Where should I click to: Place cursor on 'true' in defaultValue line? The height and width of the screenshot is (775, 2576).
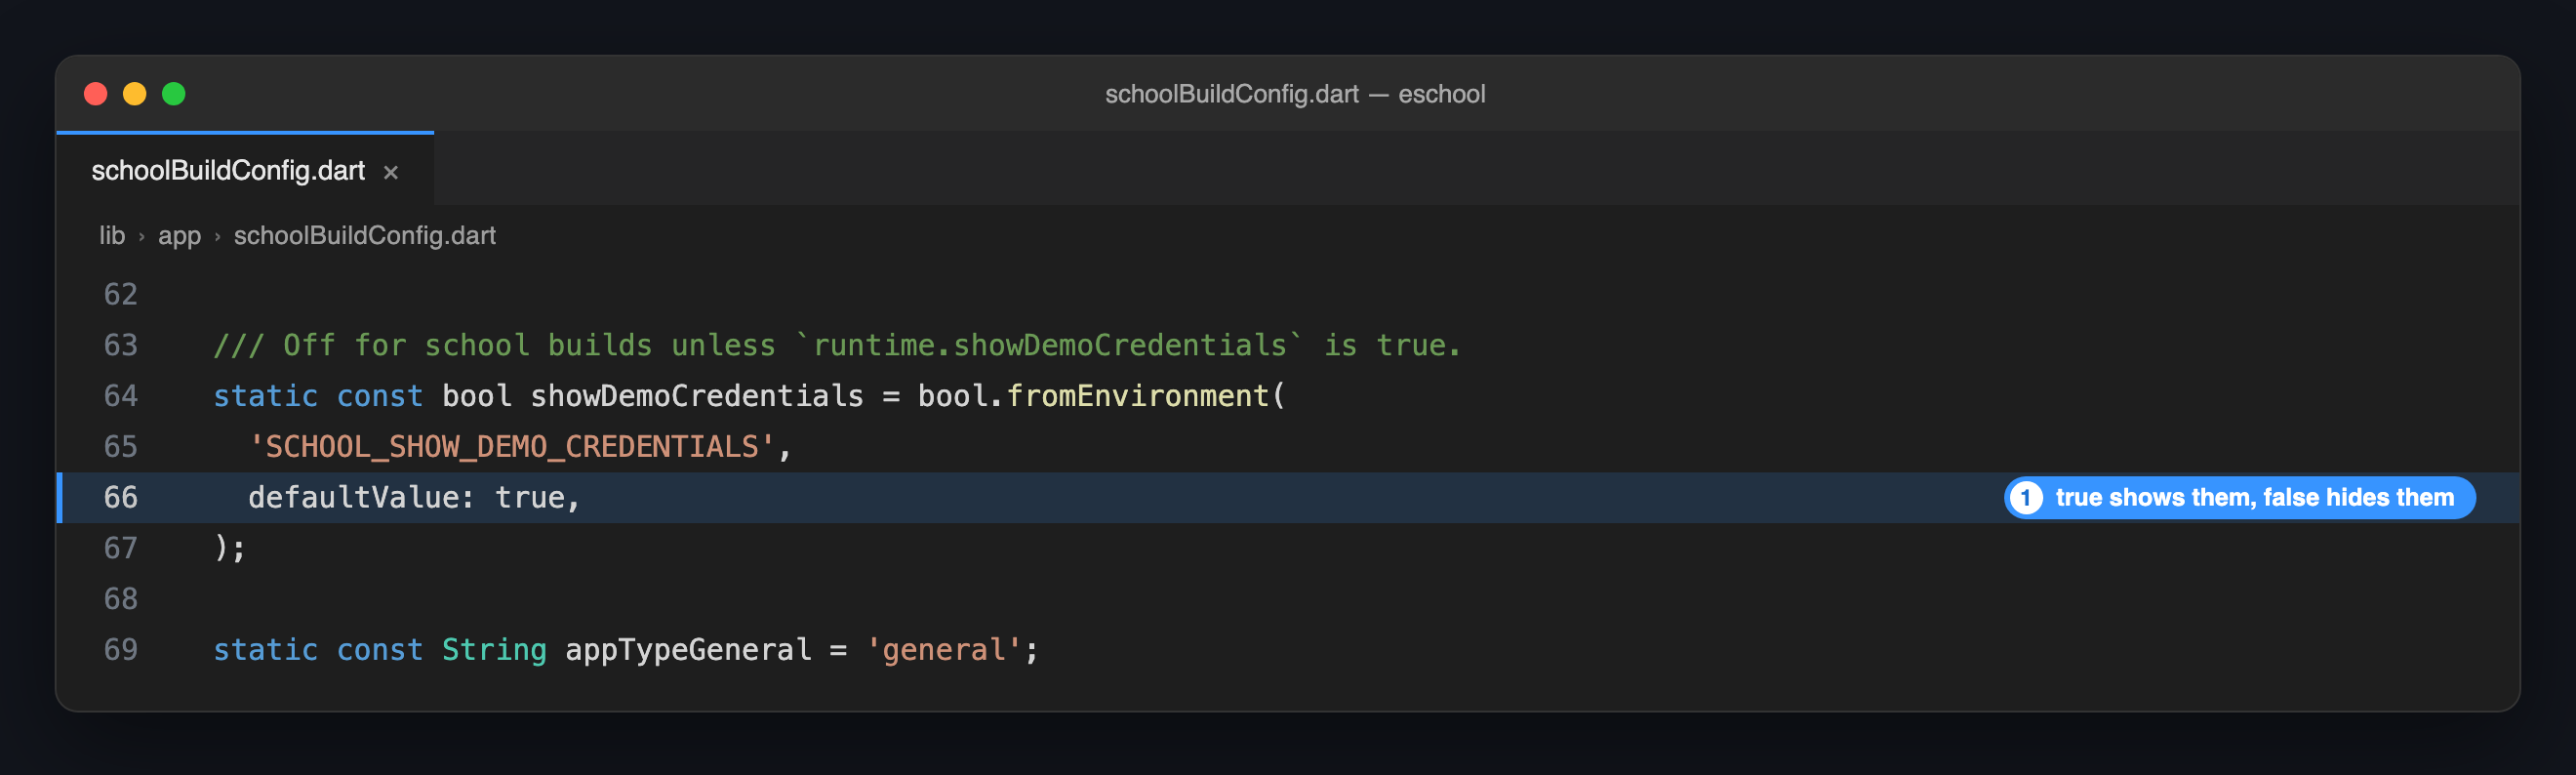[x=530, y=498]
